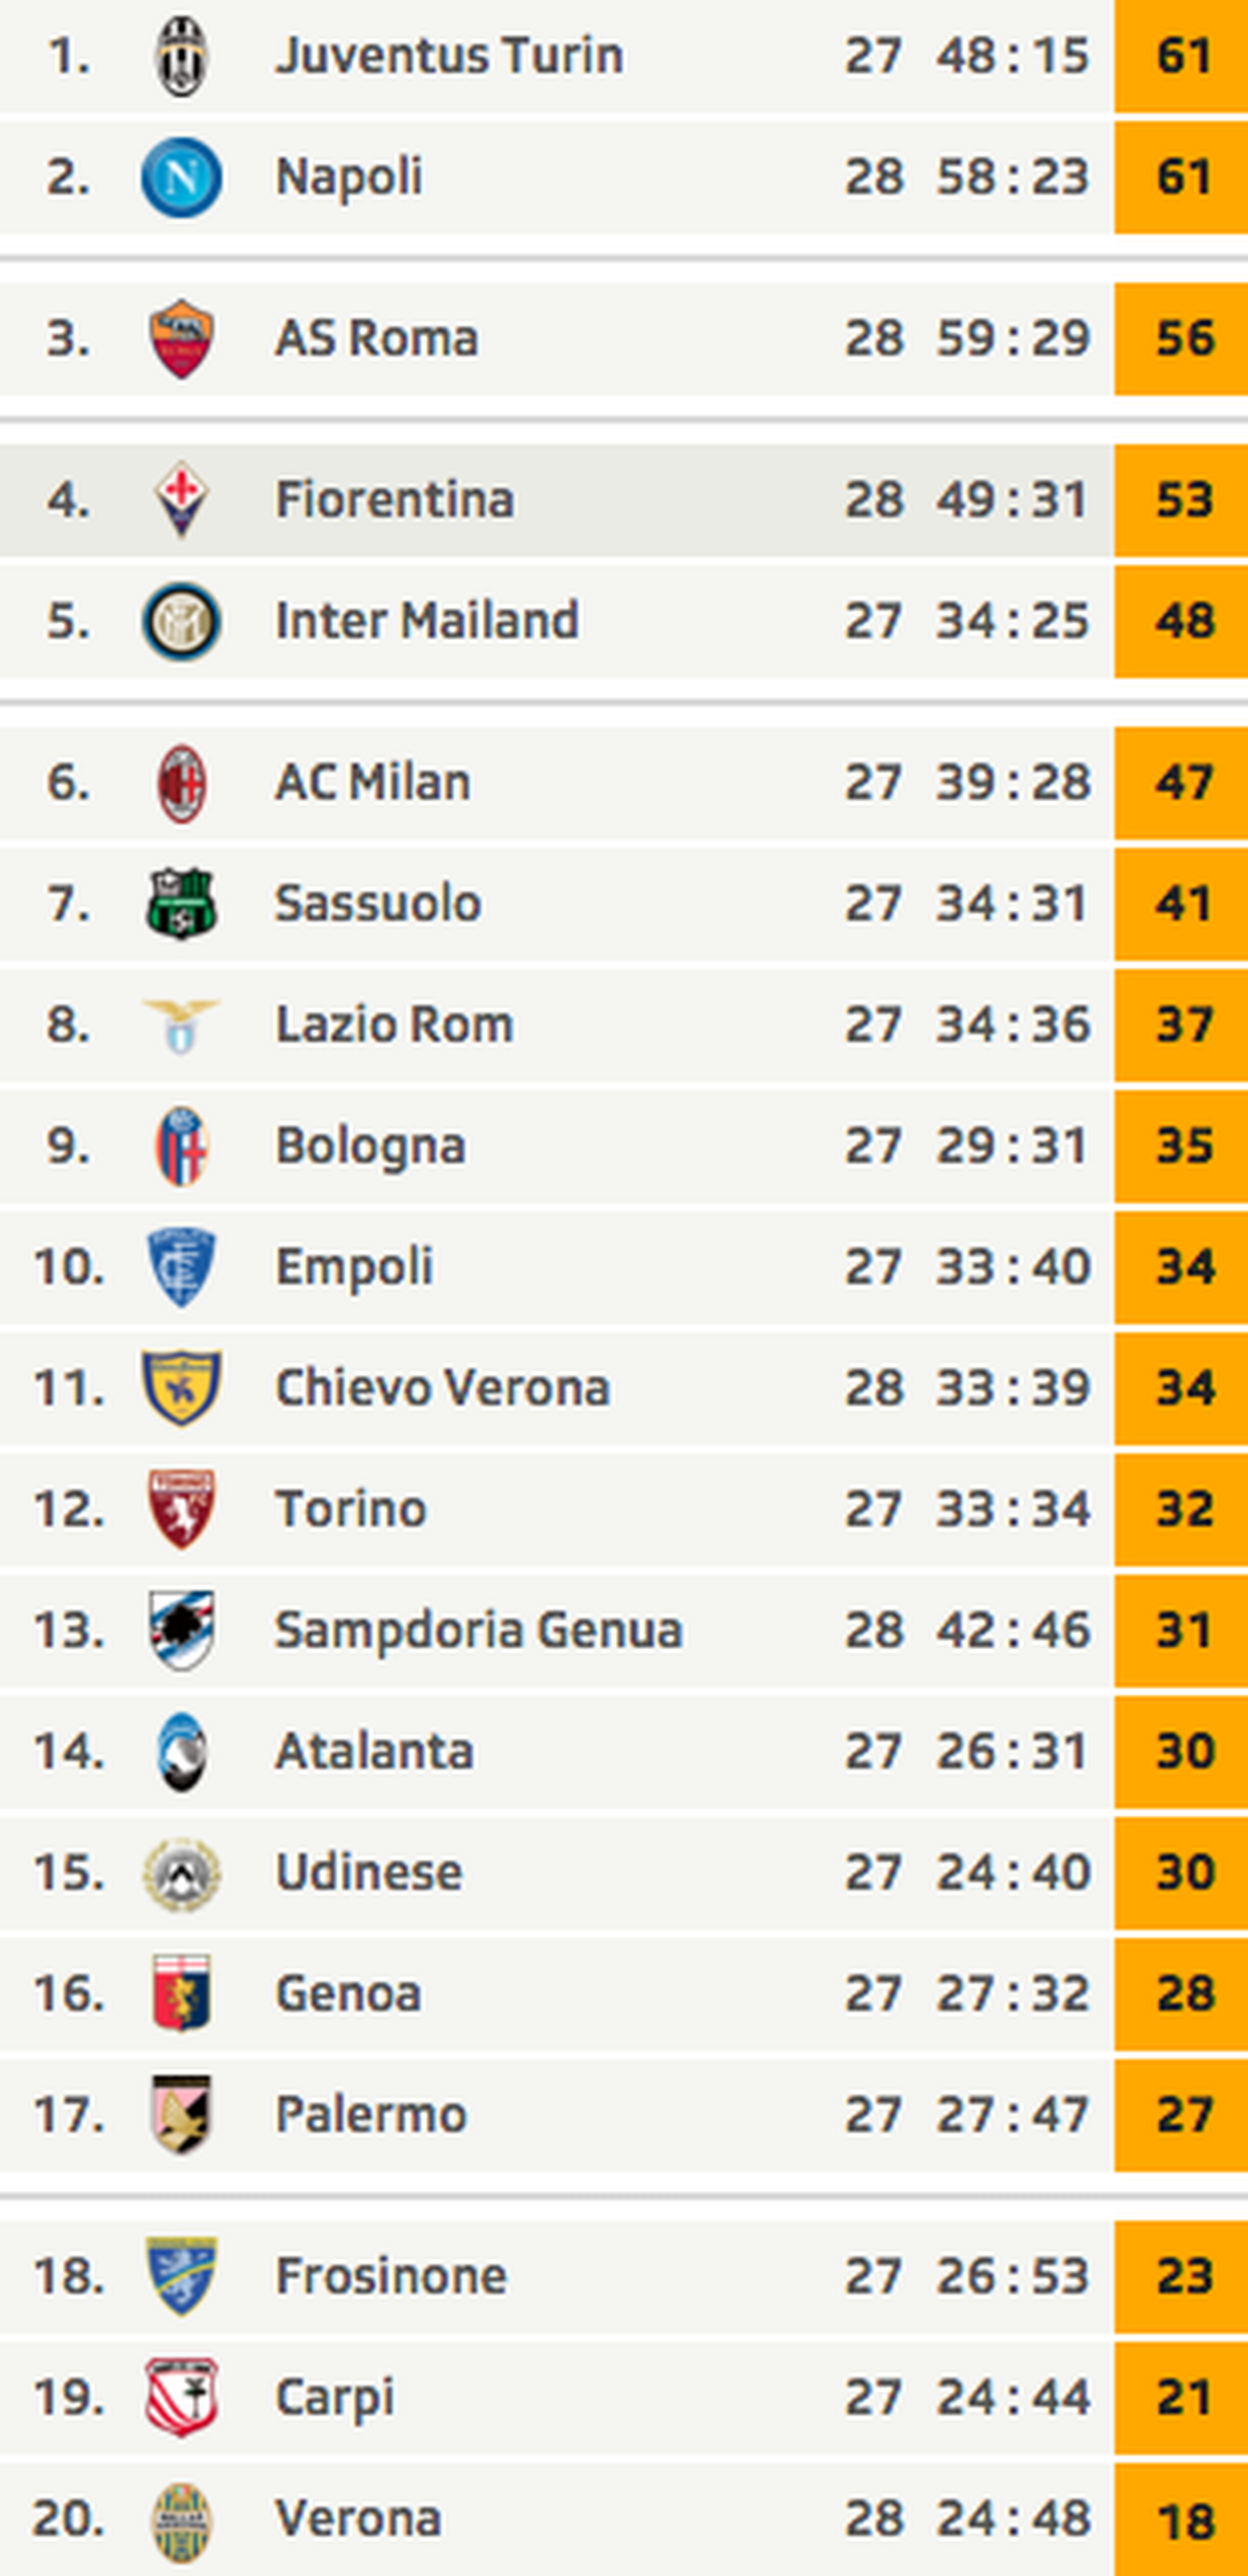Click the Napoli club logo

pos(181,178)
